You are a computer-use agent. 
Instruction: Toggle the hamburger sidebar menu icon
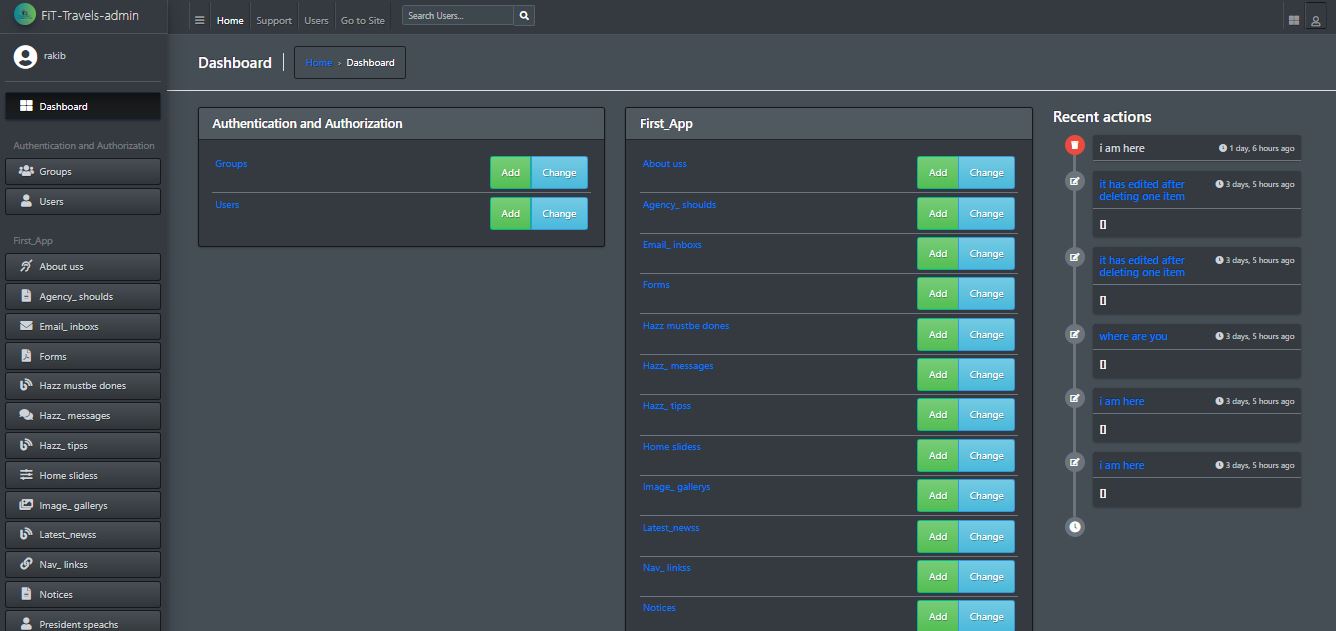coord(200,20)
